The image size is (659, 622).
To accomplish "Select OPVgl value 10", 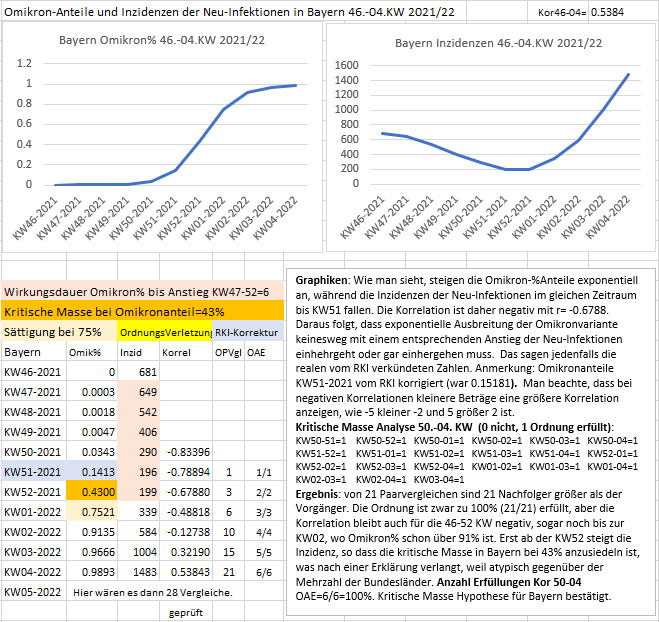I will click(228, 532).
